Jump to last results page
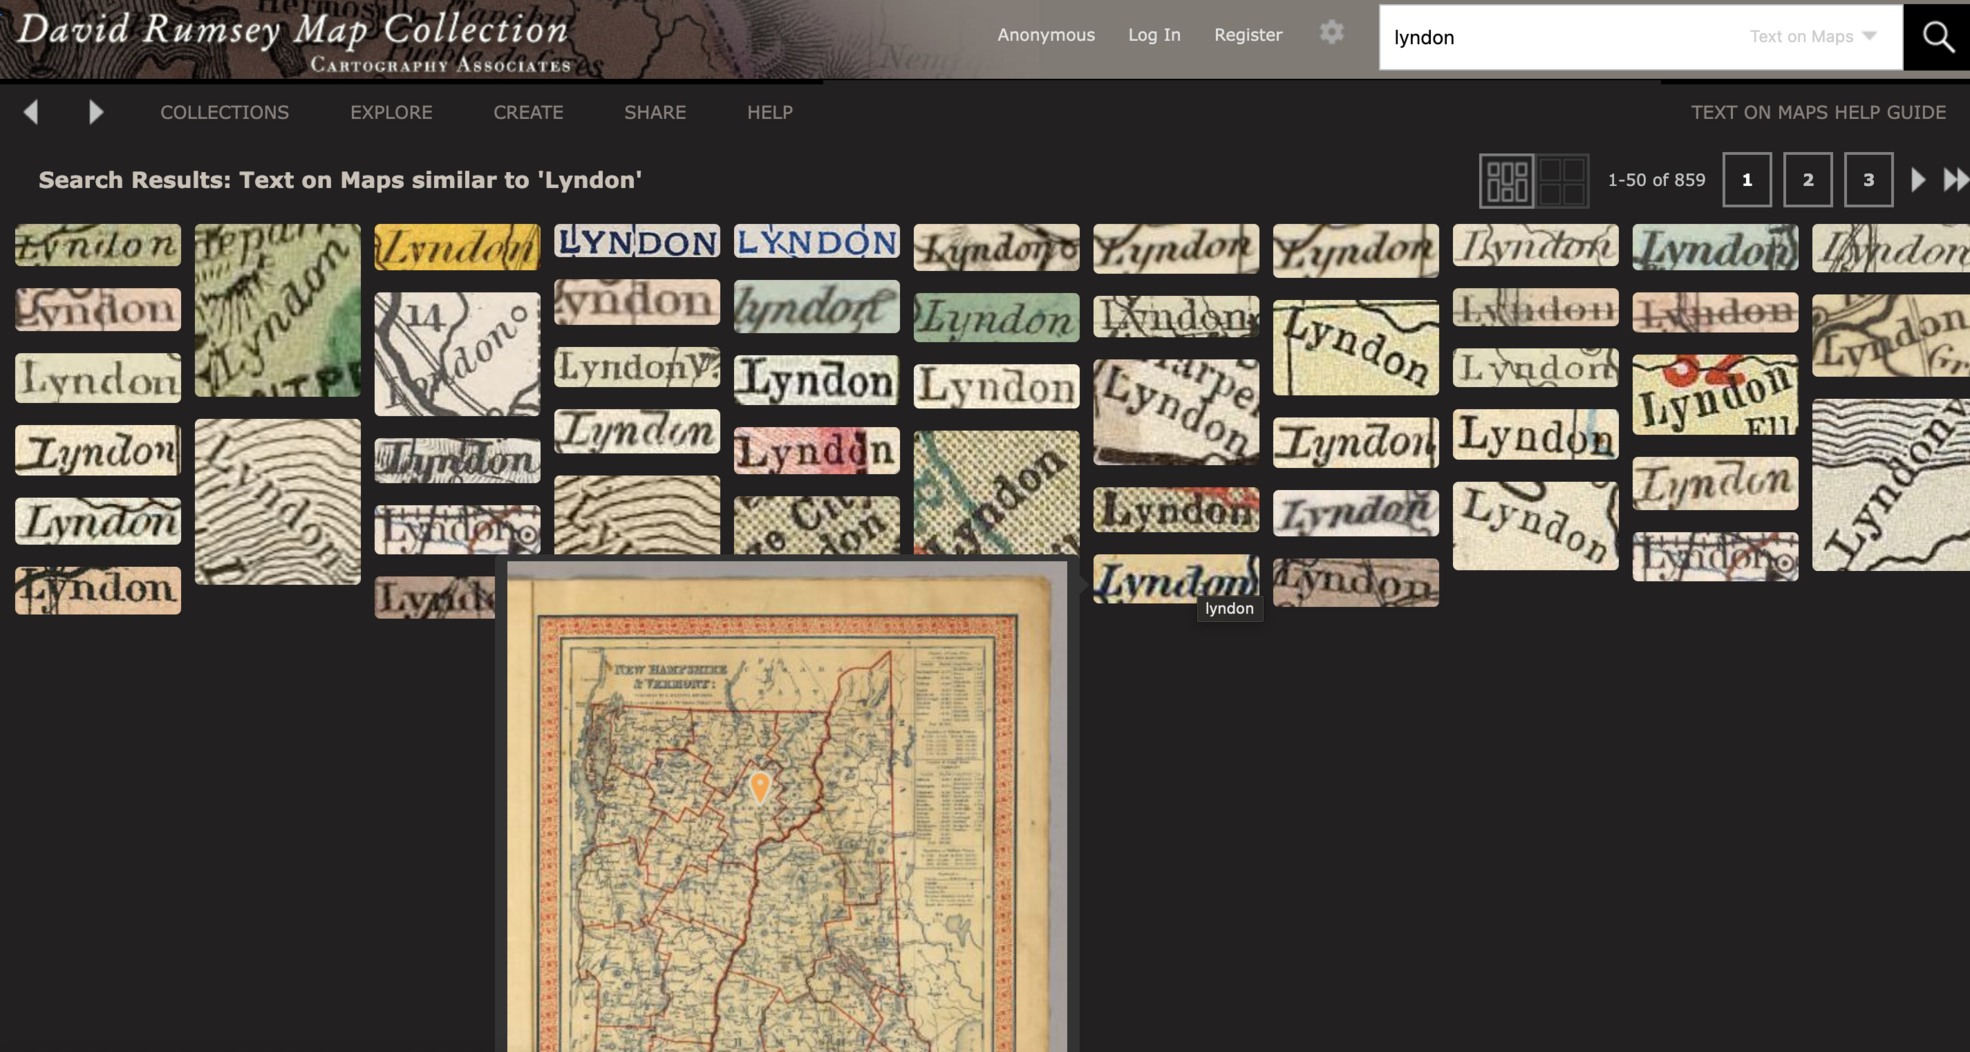The image size is (1970, 1052). click(x=1956, y=180)
